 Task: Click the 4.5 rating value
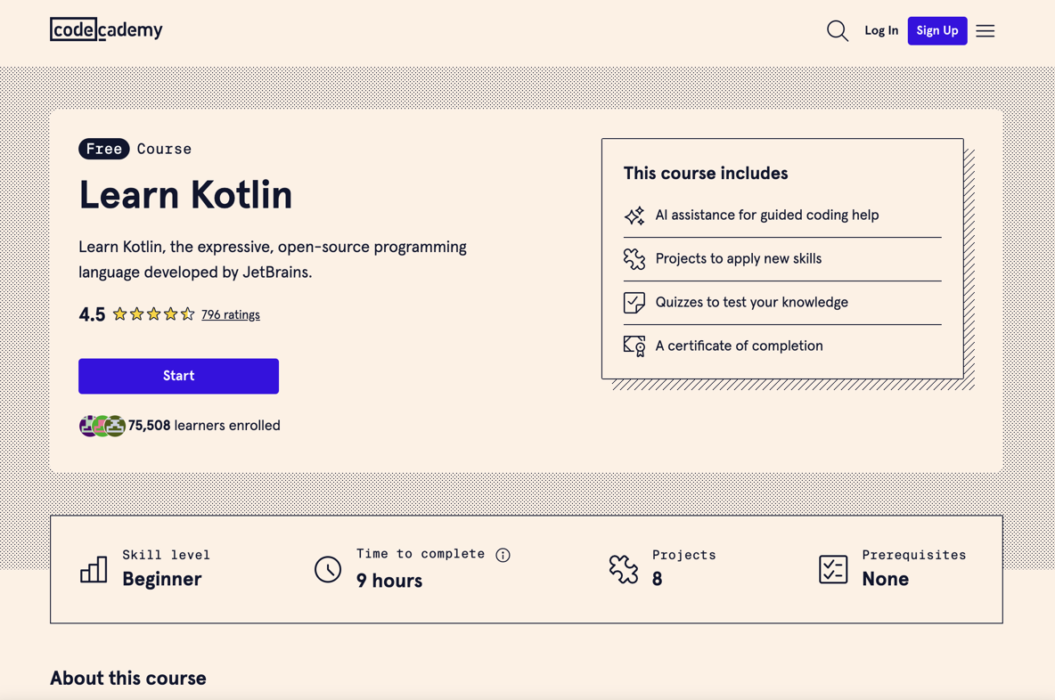click(92, 314)
